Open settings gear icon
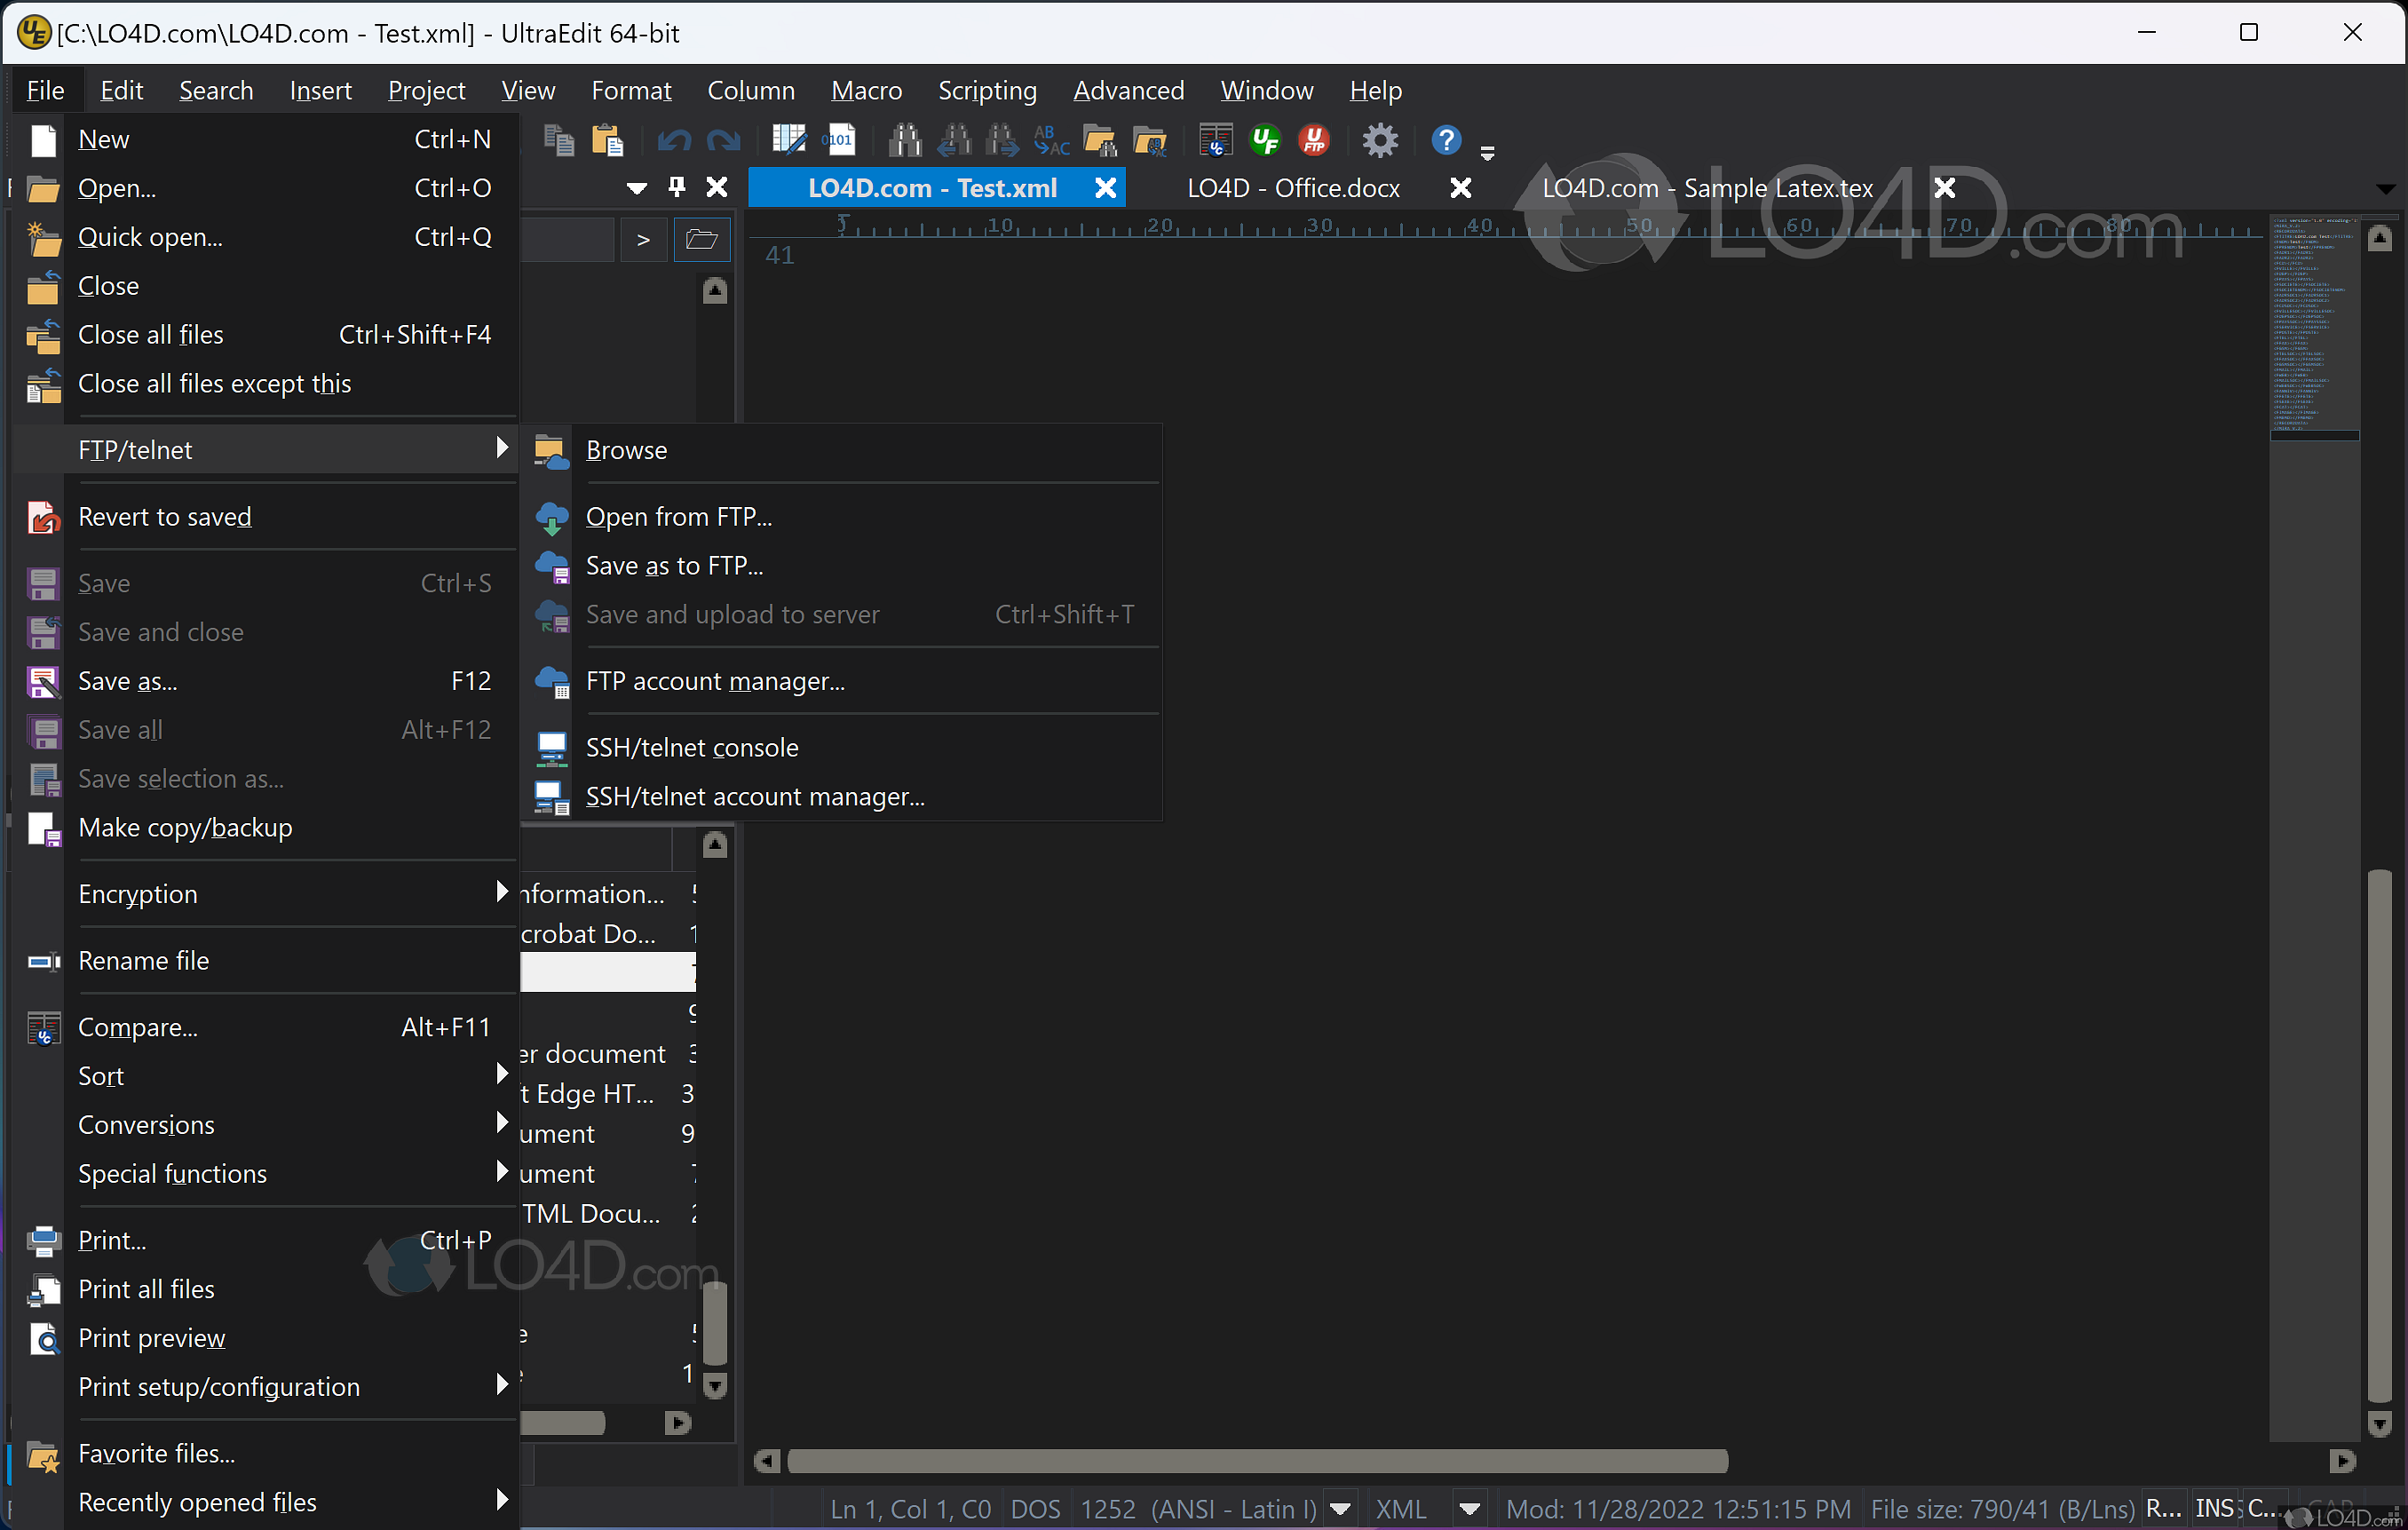The width and height of the screenshot is (2408, 1530). coord(1380,140)
